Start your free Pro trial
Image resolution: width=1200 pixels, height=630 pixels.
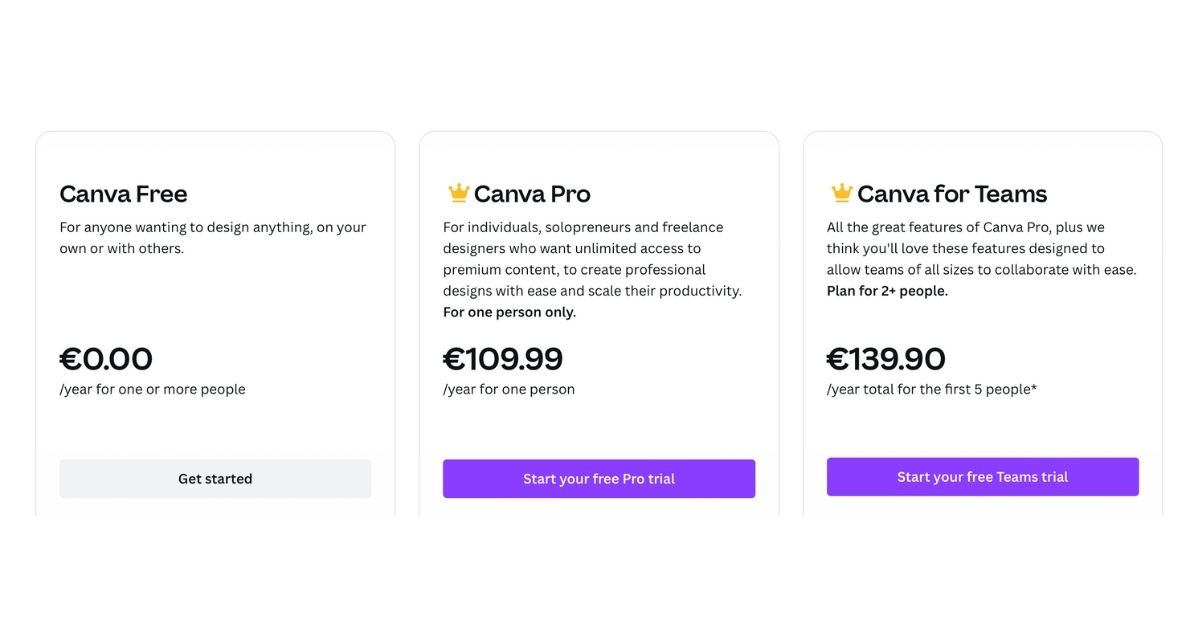(598, 478)
